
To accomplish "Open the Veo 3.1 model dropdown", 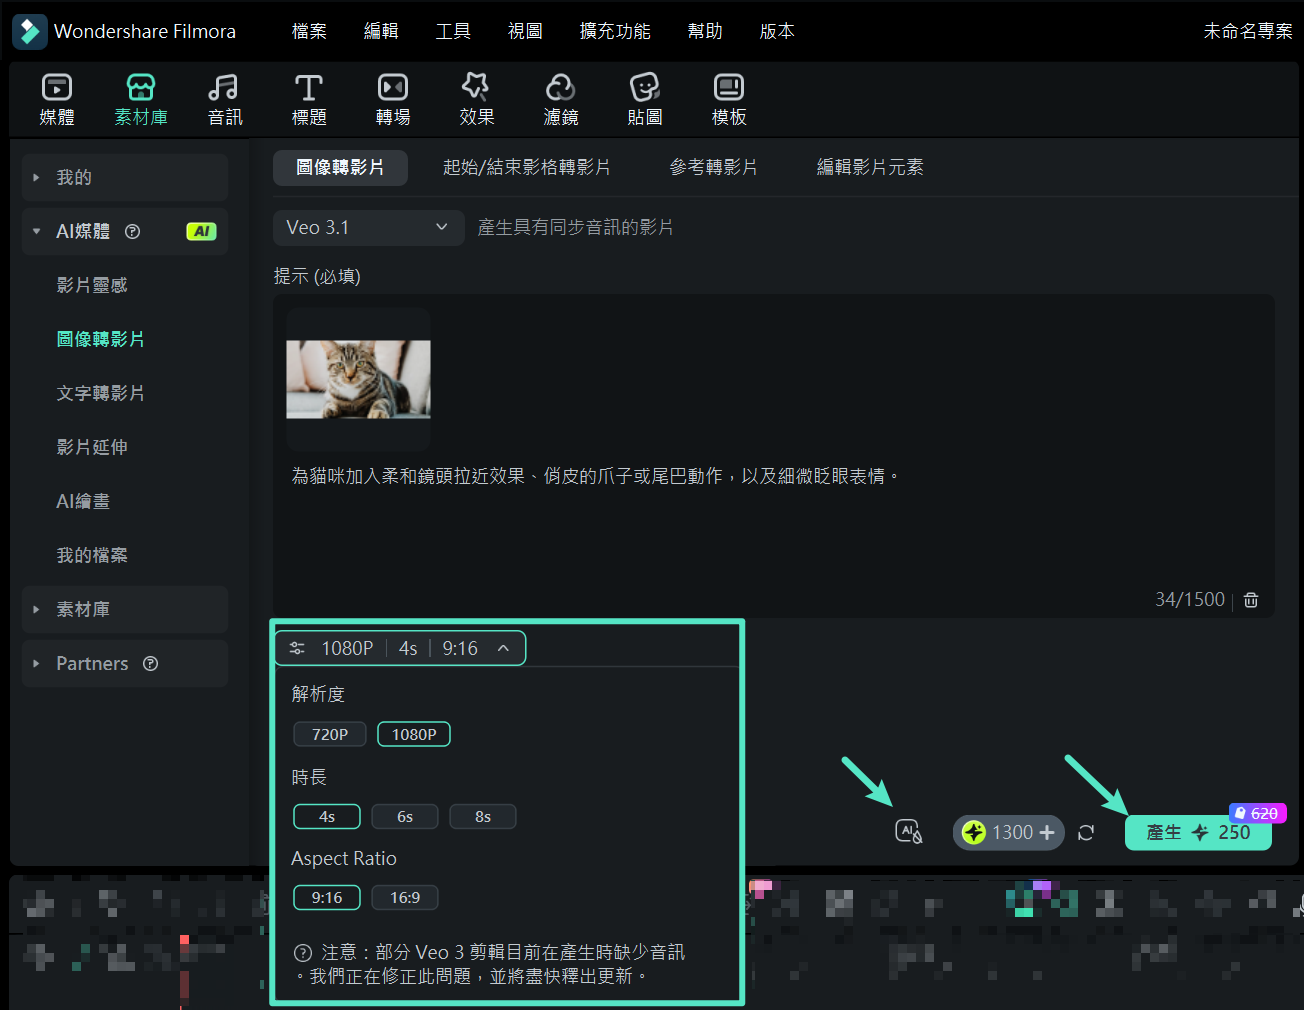I will pyautogui.click(x=368, y=227).
